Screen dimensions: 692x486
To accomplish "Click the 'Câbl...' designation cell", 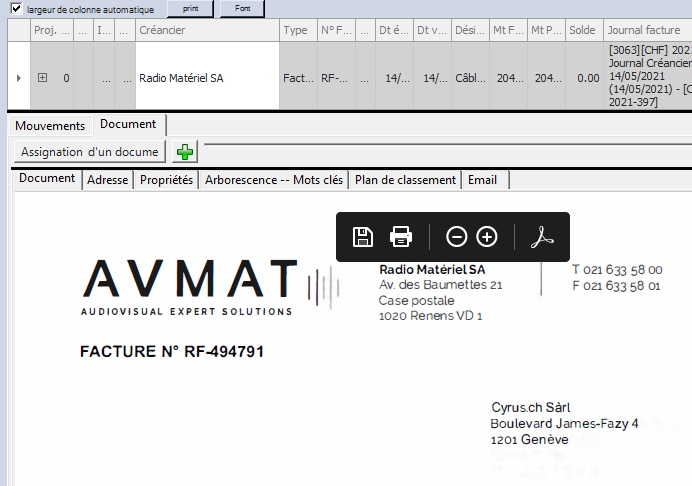I will pos(470,78).
